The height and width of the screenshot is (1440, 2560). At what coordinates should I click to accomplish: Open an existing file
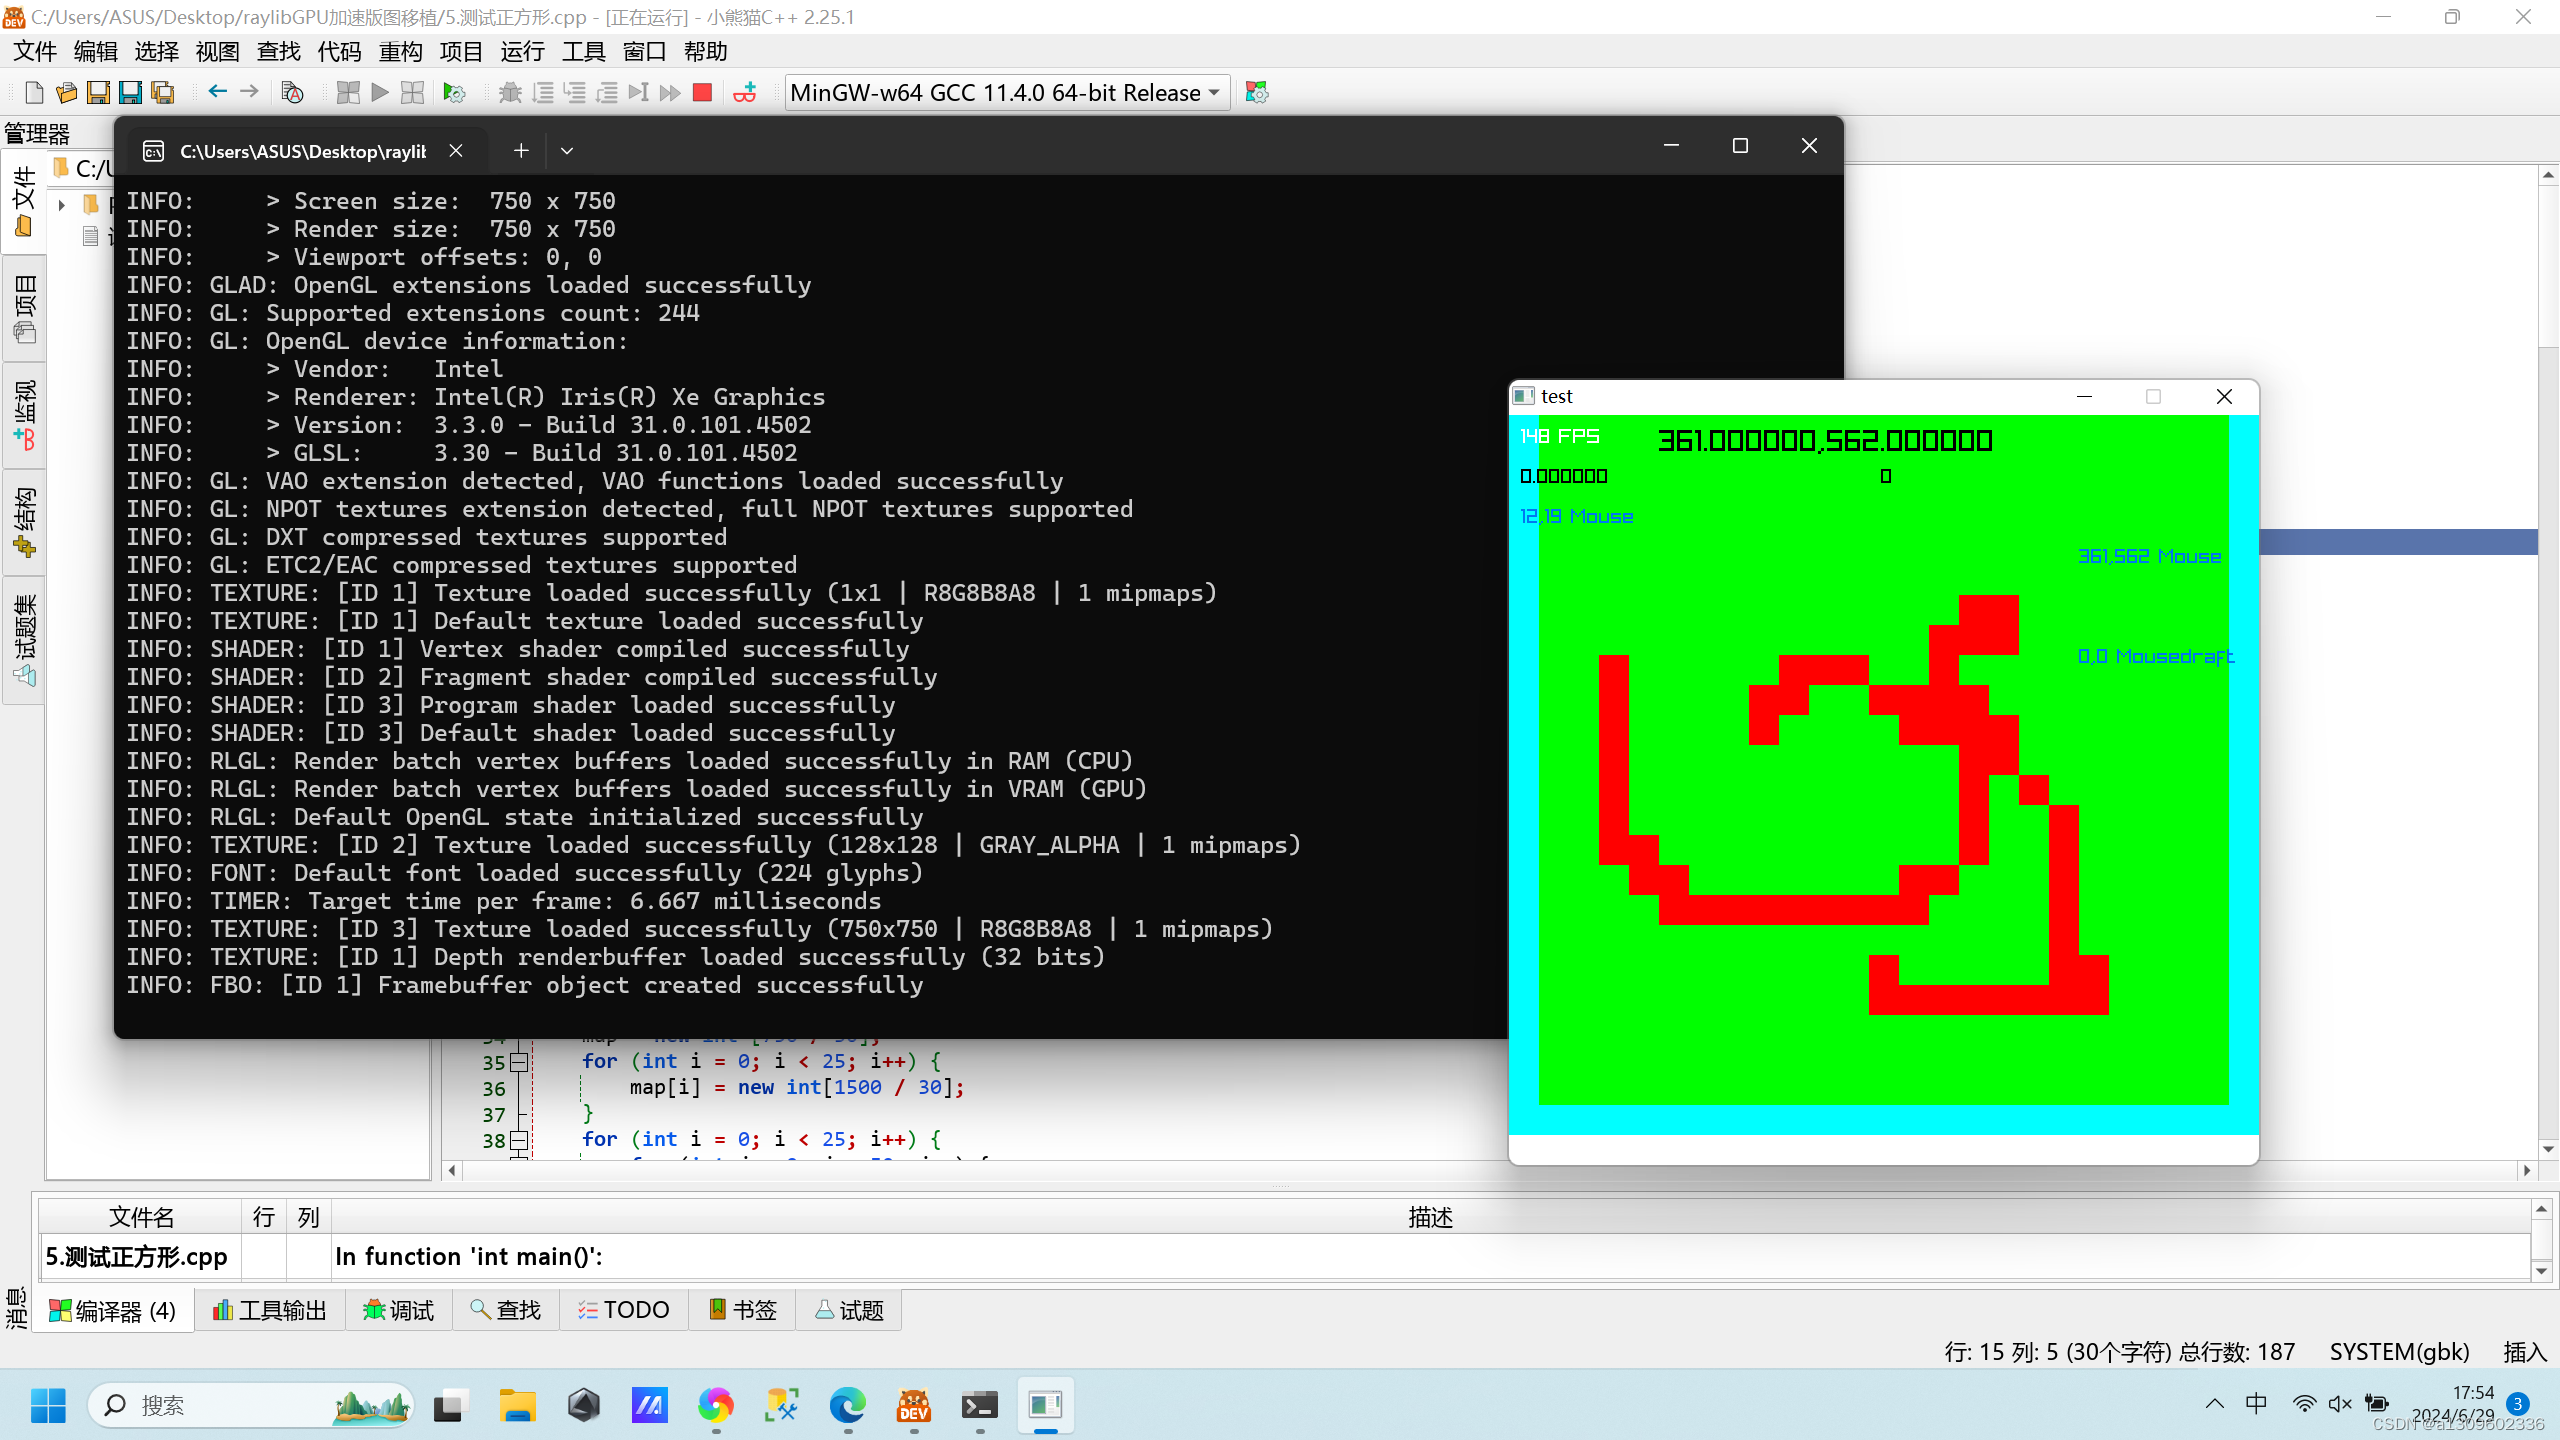[66, 92]
